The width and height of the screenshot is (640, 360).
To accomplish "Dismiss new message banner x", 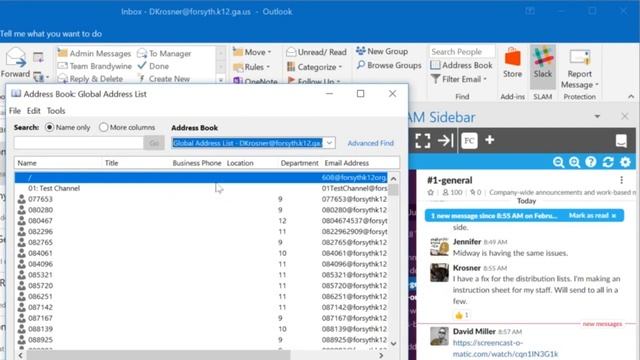I will click(x=614, y=216).
